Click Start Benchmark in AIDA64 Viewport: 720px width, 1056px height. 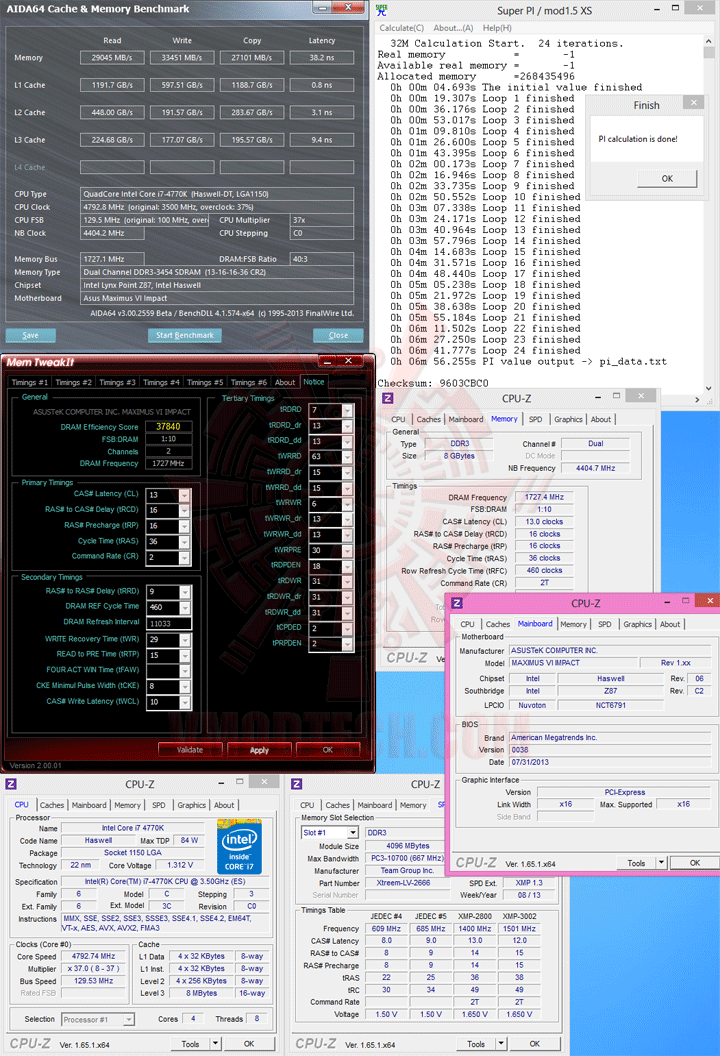(x=185, y=335)
